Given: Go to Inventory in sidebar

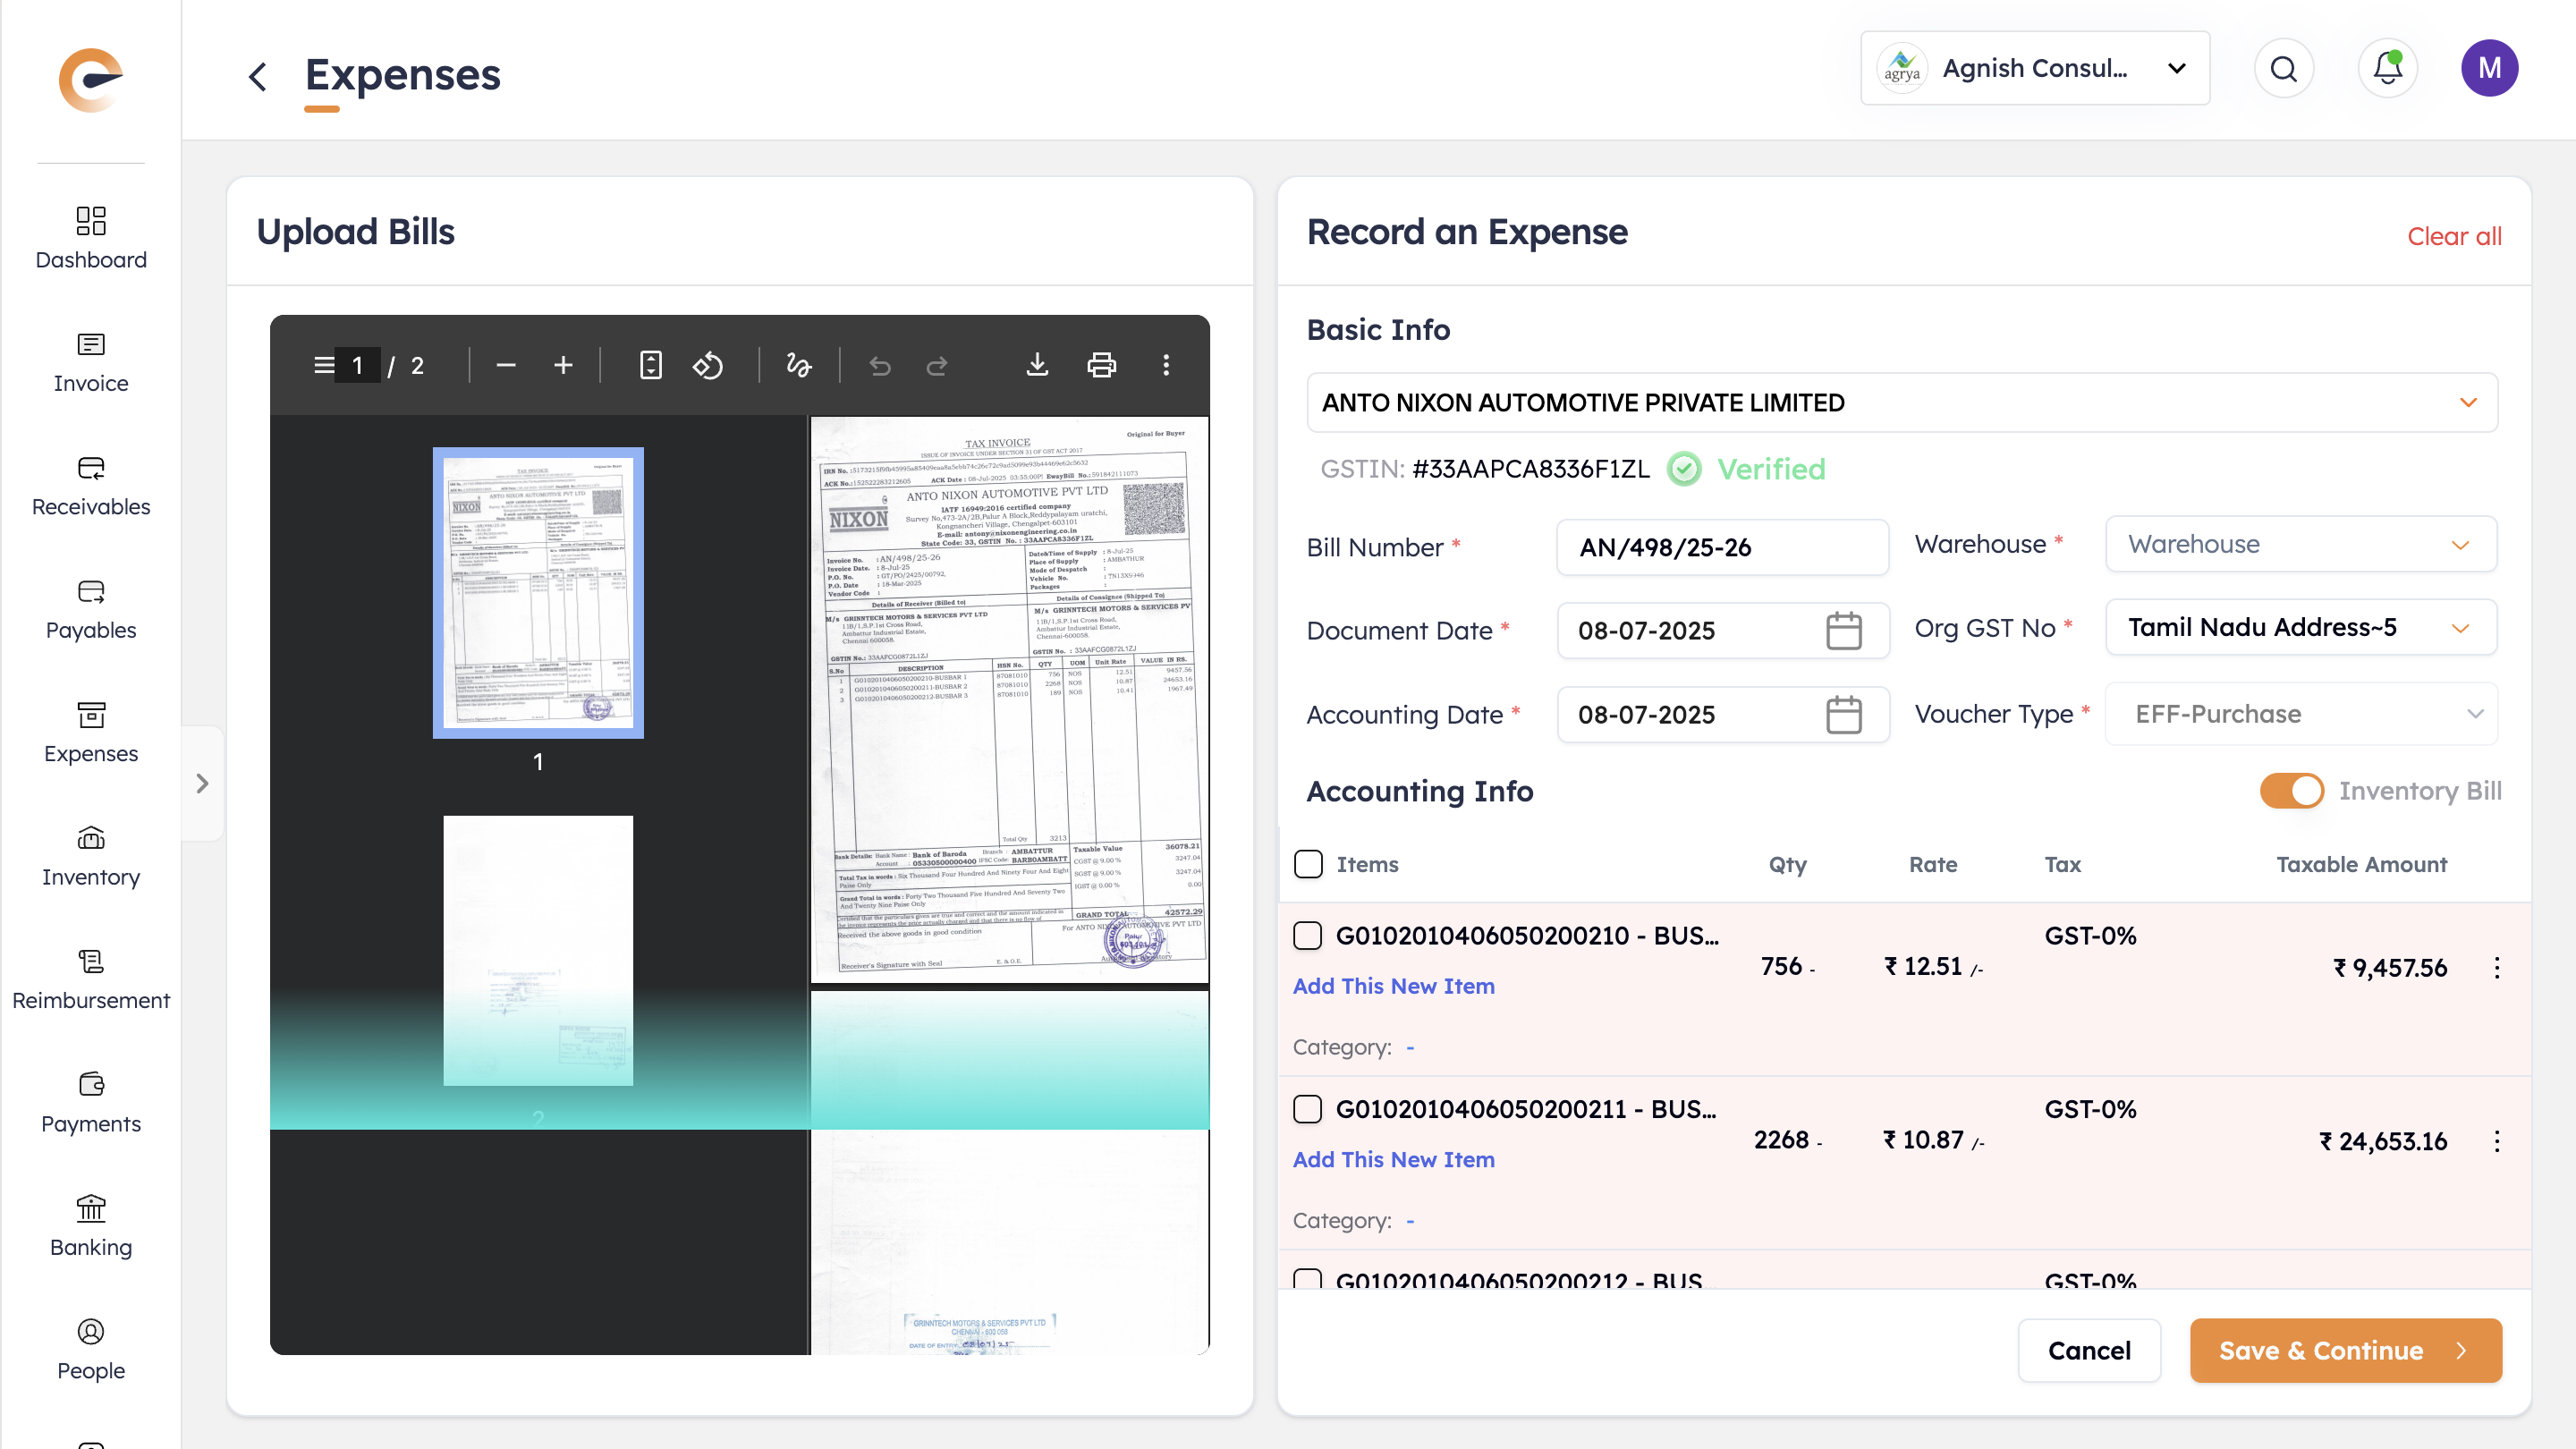Looking at the screenshot, I should 91,856.
